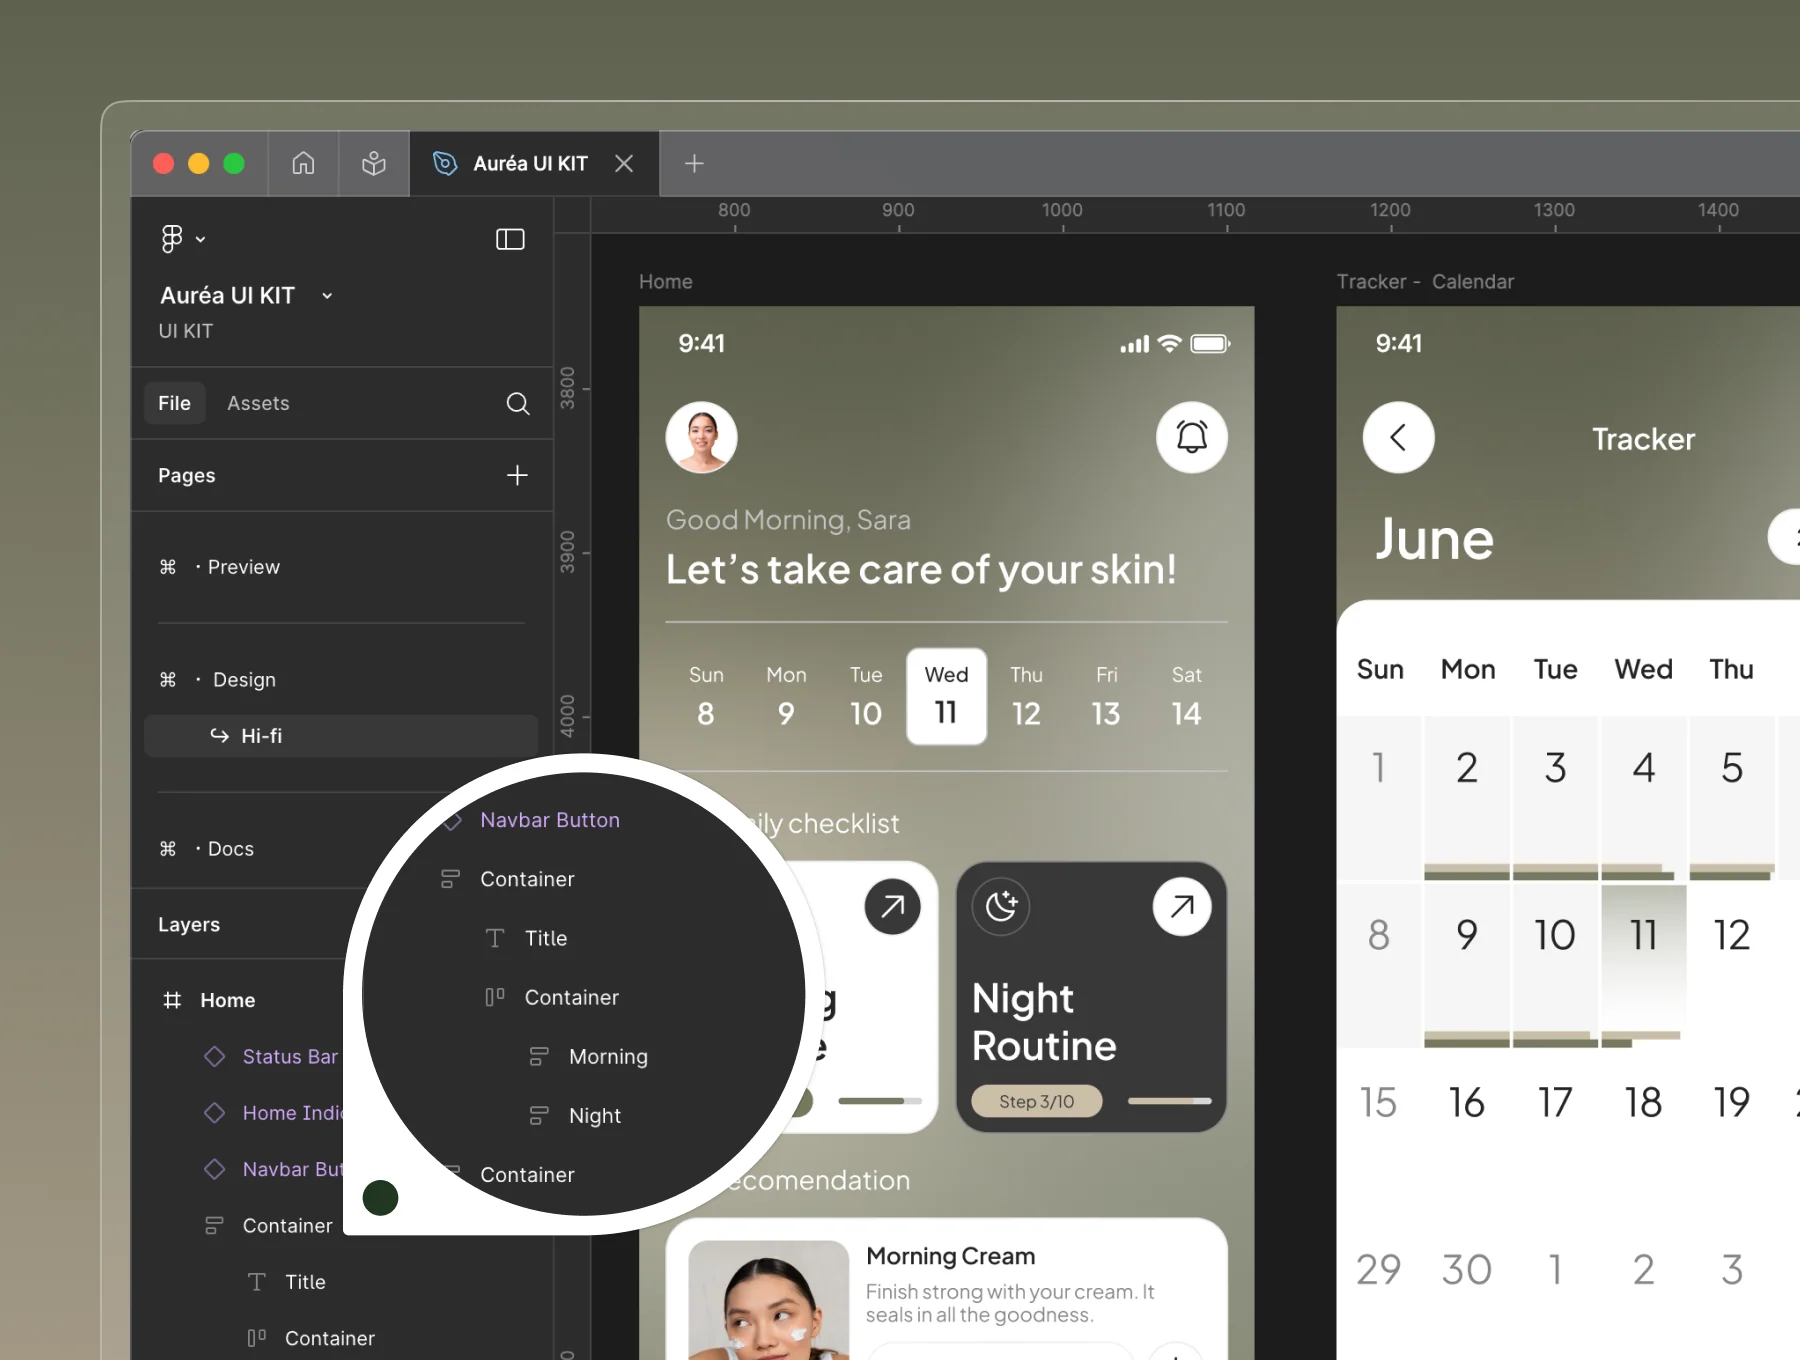Open the Figma home tab icon

pyautogui.click(x=303, y=163)
